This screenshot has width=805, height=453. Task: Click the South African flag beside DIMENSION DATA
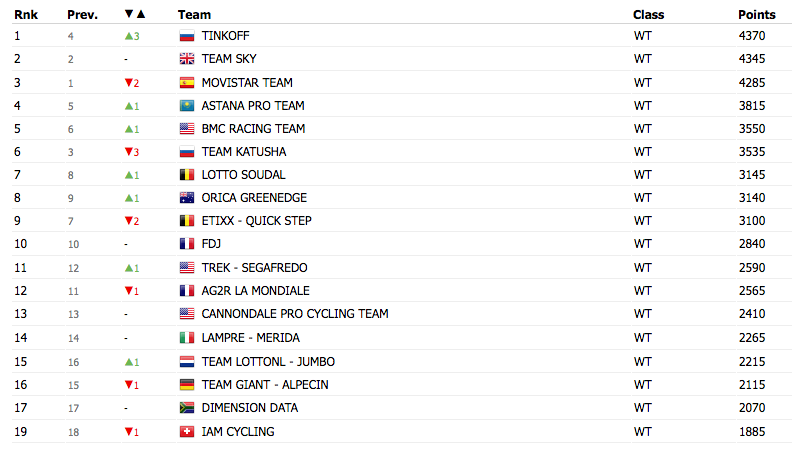pos(187,408)
